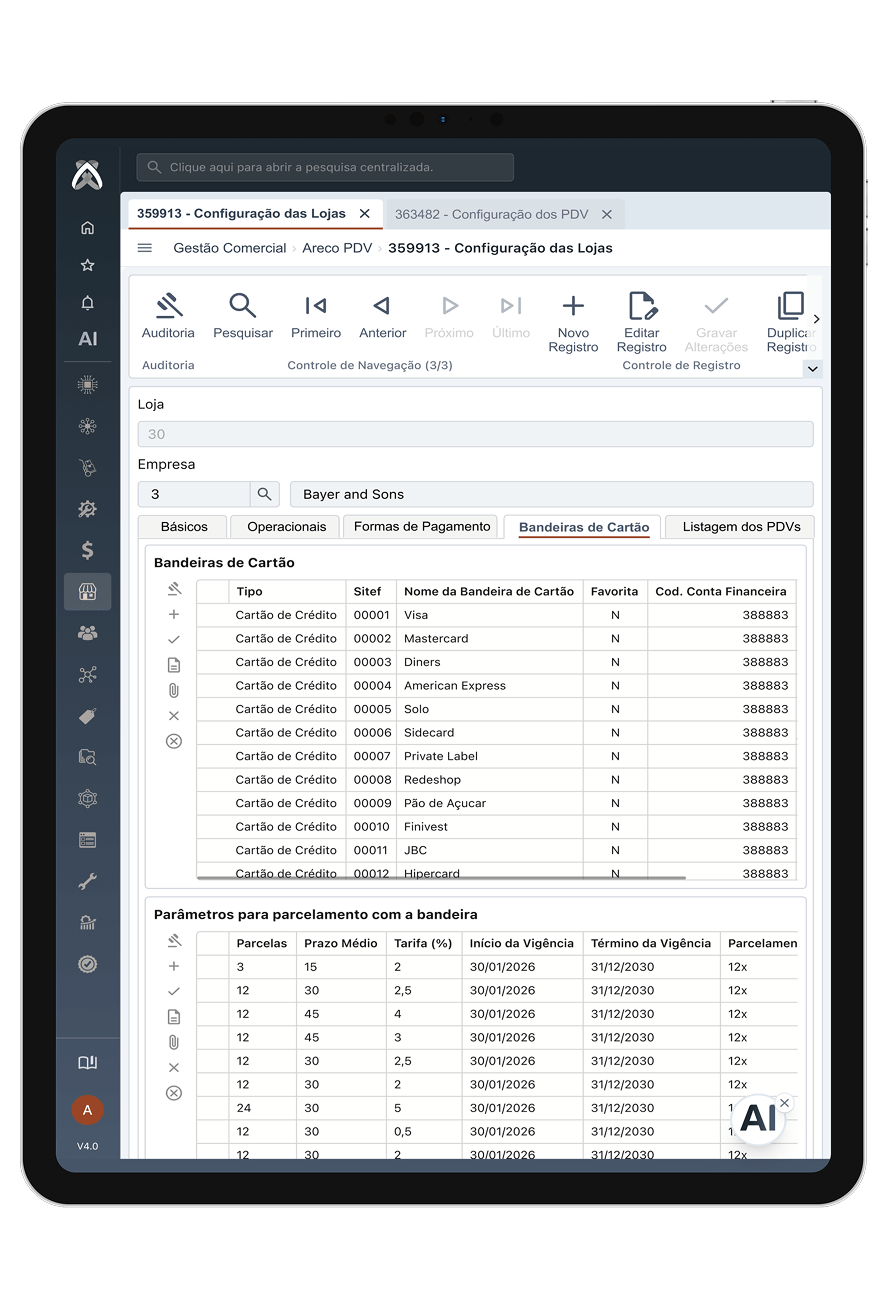Click paperclip icon beside Parâmetros para parcelamento grid
The height and width of the screenshot is (1308, 888).
174,1042
